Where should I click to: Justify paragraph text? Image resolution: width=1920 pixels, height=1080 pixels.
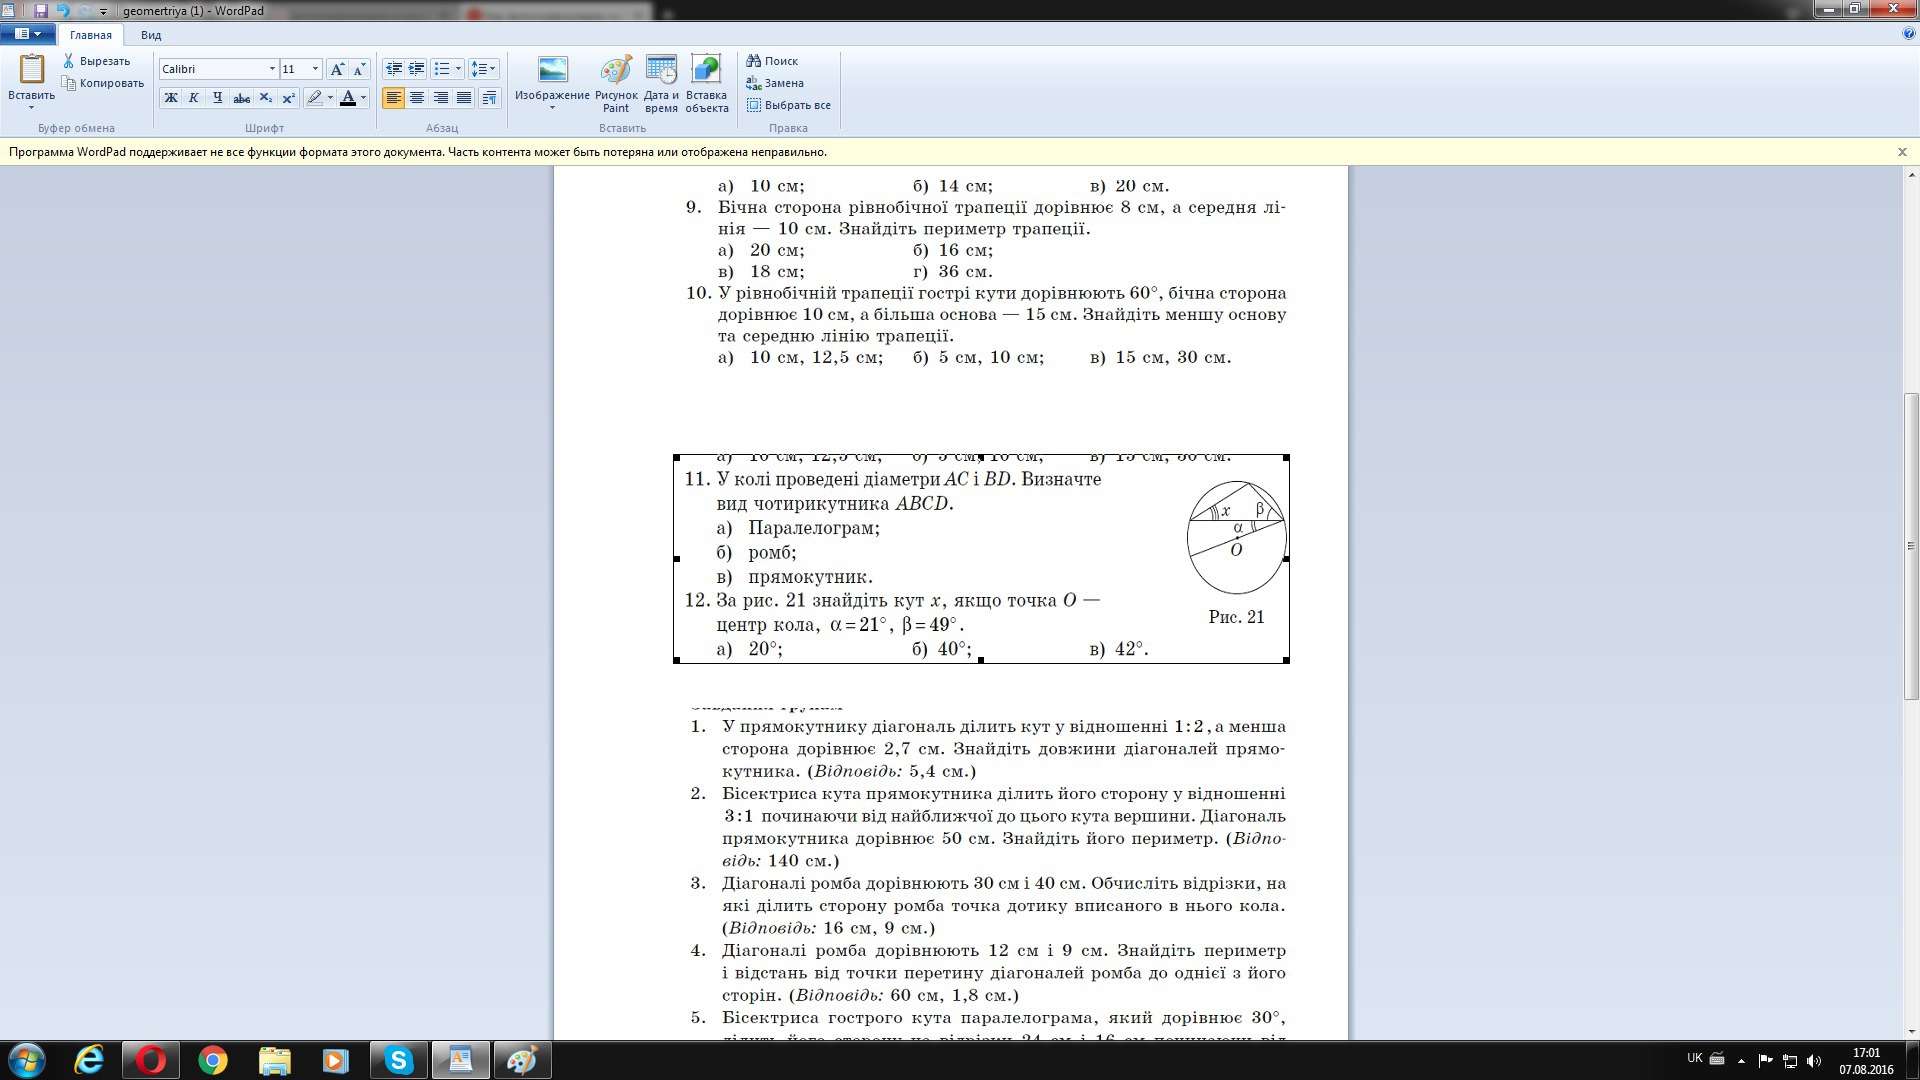pos(464,98)
